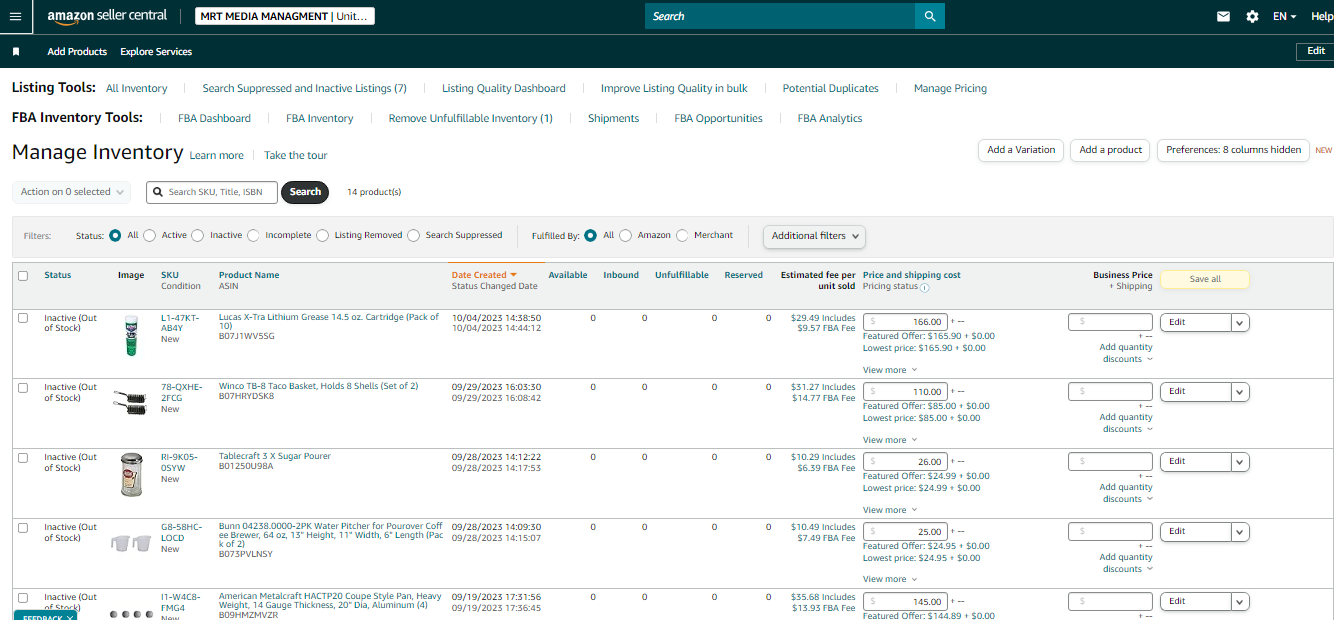Open the Action on 0 selected dropdown
The image size is (1334, 620).
(72, 192)
